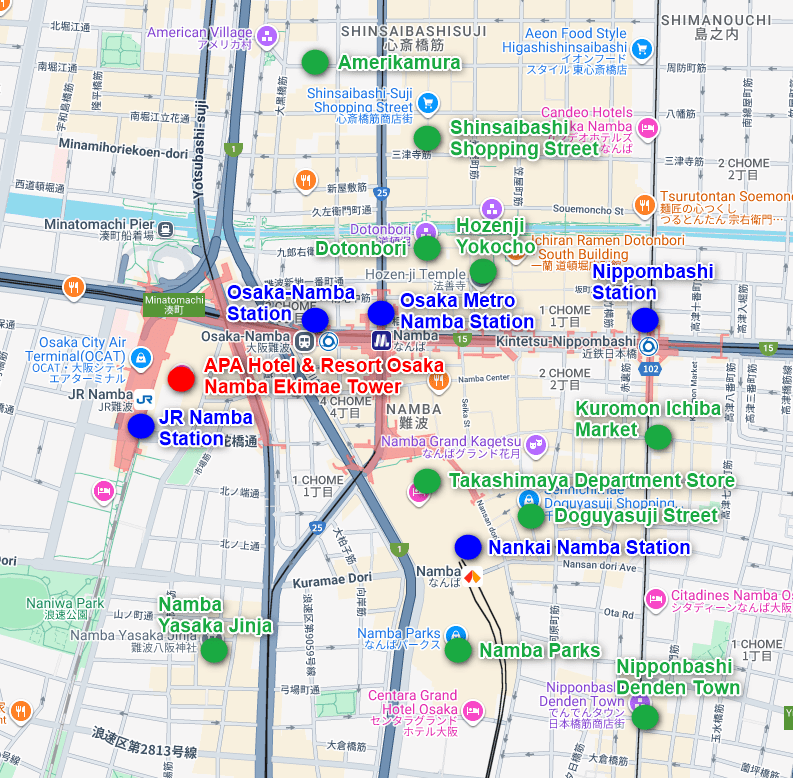Click the Centara Grand Hotel Osaka pin
The width and height of the screenshot is (793, 778).
pyautogui.click(x=473, y=712)
